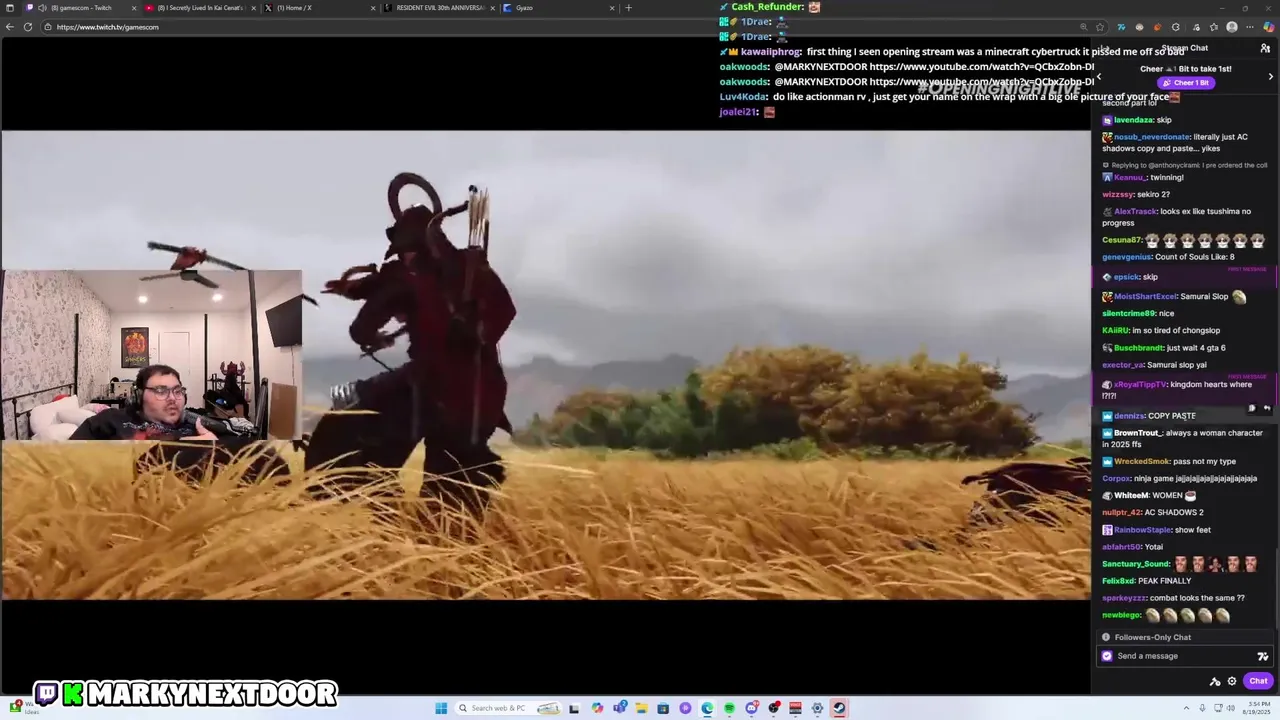Open the chat settings gear
Screen dimensions: 1280x720
tap(1232, 681)
